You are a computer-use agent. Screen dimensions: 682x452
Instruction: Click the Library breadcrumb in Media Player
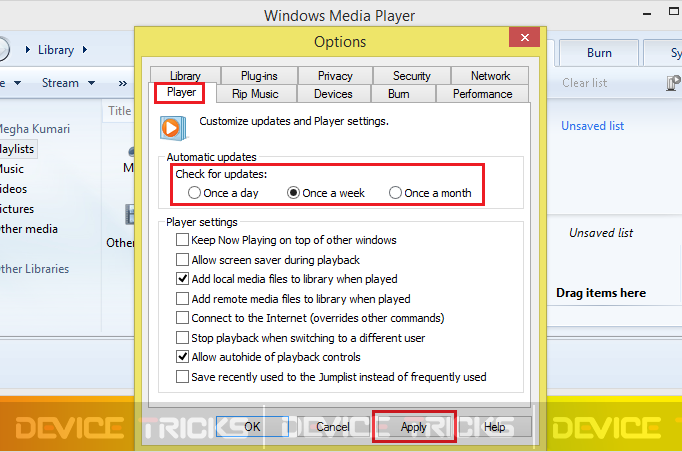tap(56, 50)
